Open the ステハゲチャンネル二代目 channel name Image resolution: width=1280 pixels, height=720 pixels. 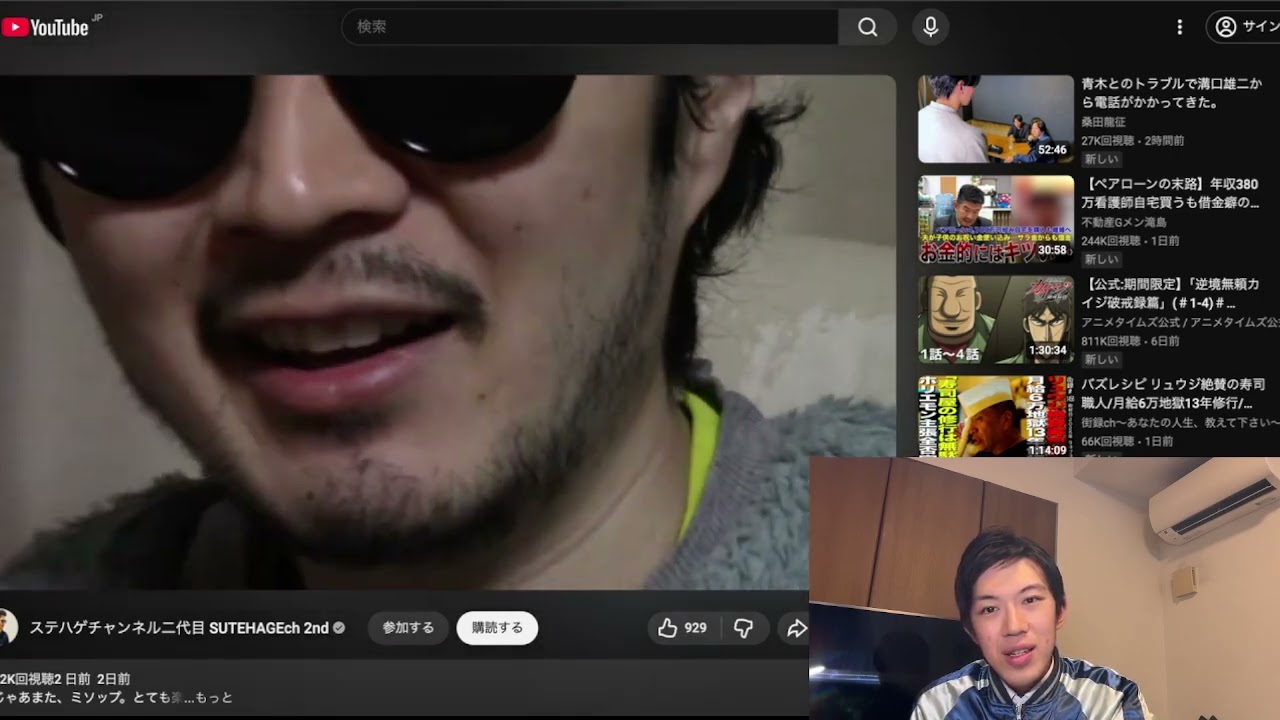(x=179, y=628)
